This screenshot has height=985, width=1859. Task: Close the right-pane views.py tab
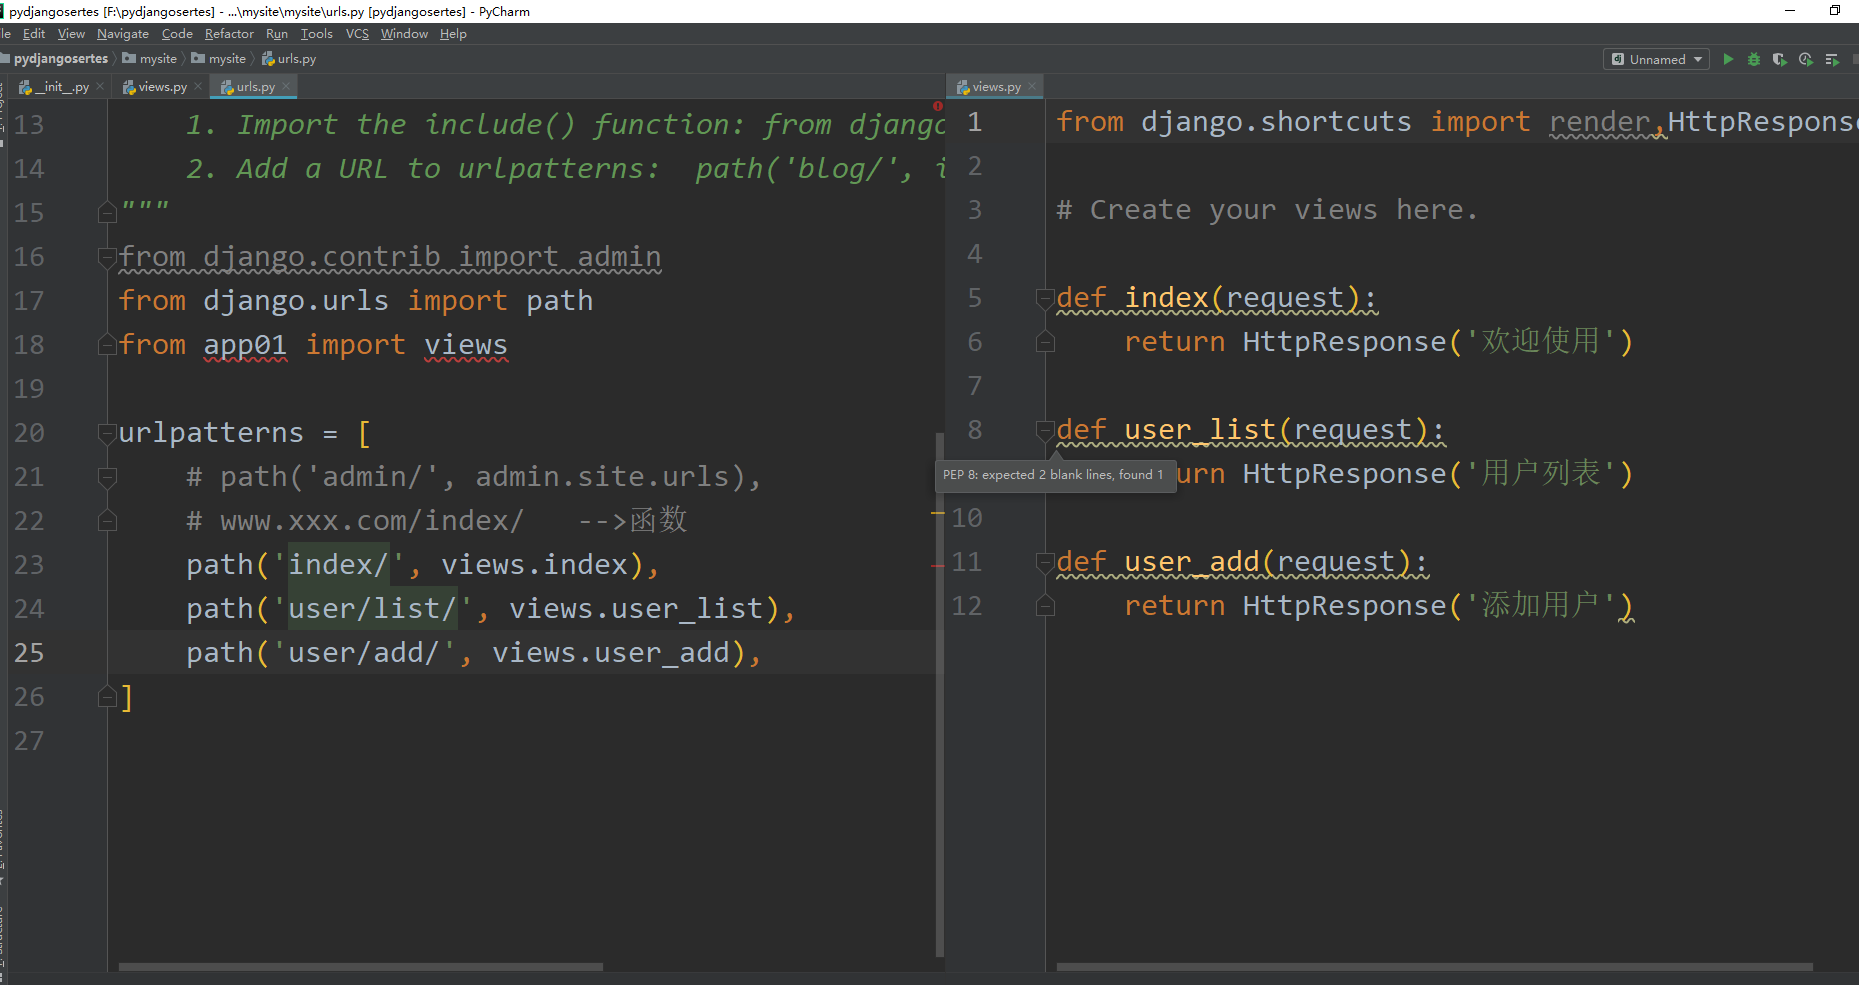point(1032,87)
